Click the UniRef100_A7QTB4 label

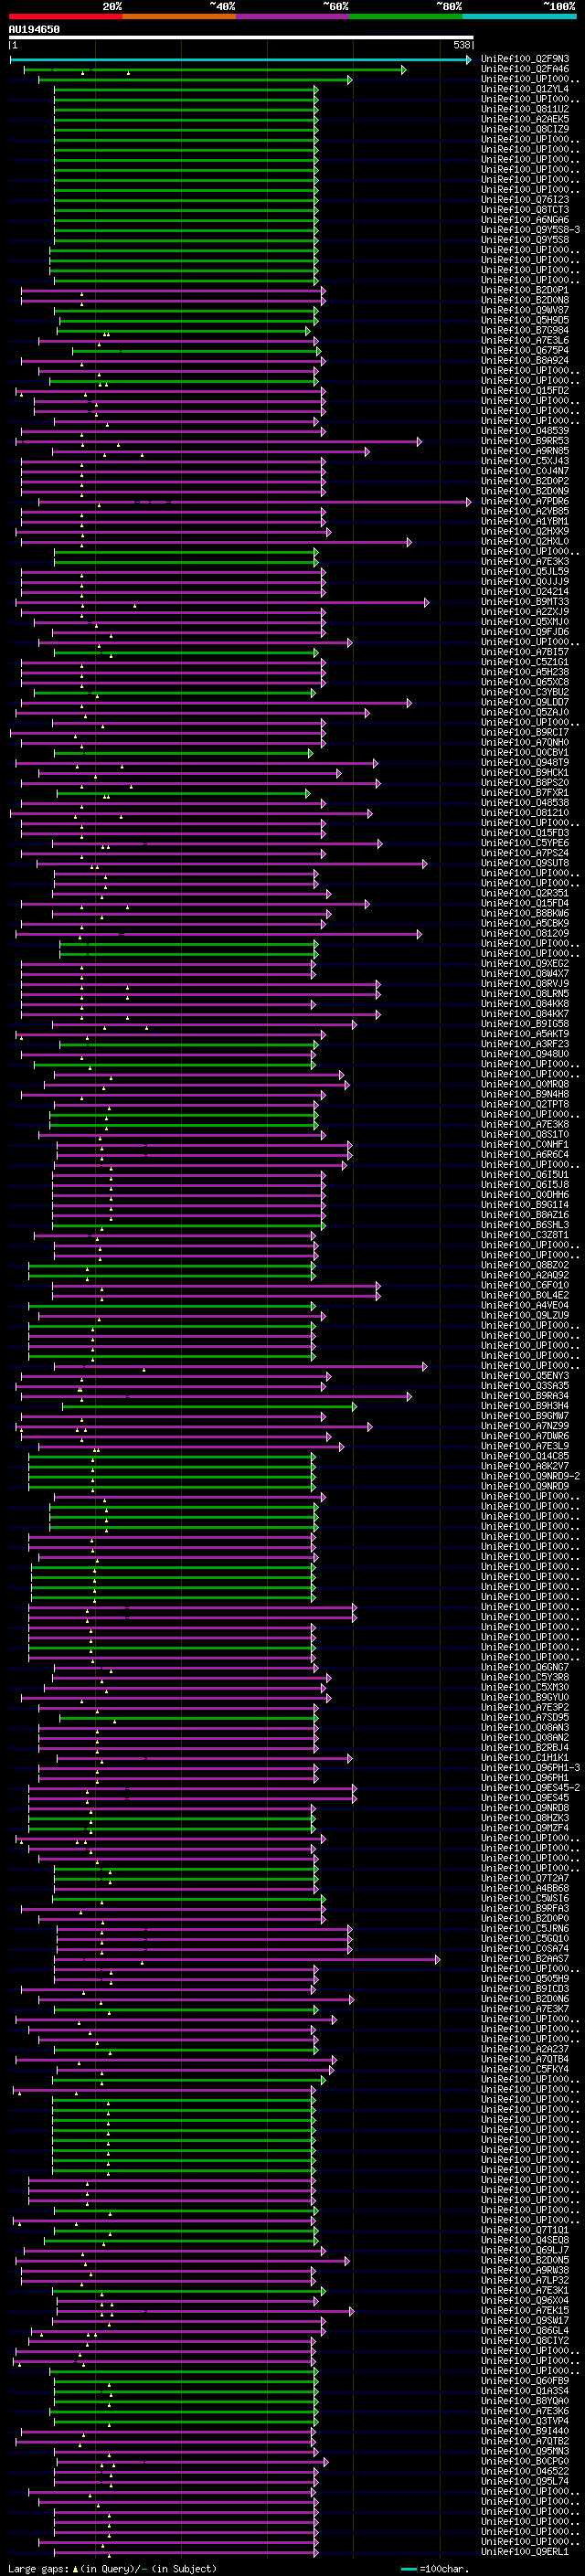(x=525, y=2059)
